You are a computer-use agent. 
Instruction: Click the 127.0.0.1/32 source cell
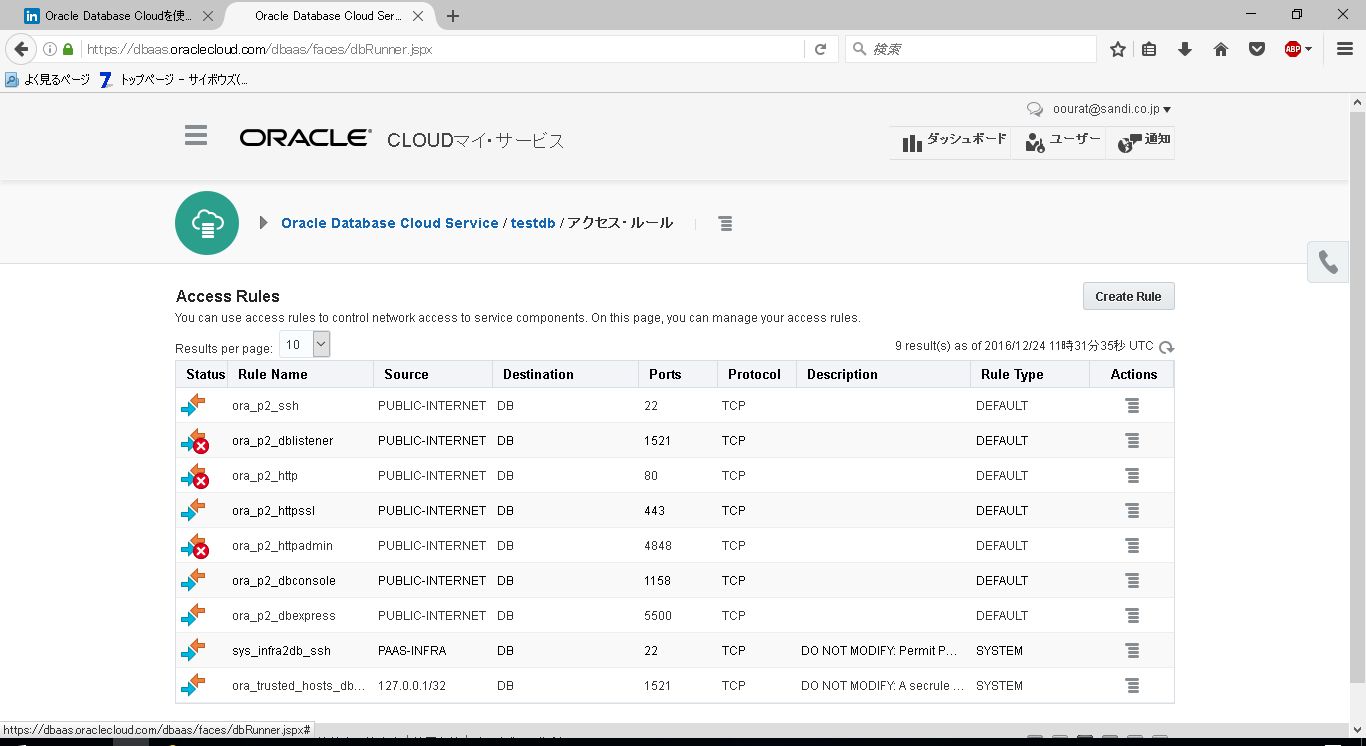pyautogui.click(x=412, y=686)
